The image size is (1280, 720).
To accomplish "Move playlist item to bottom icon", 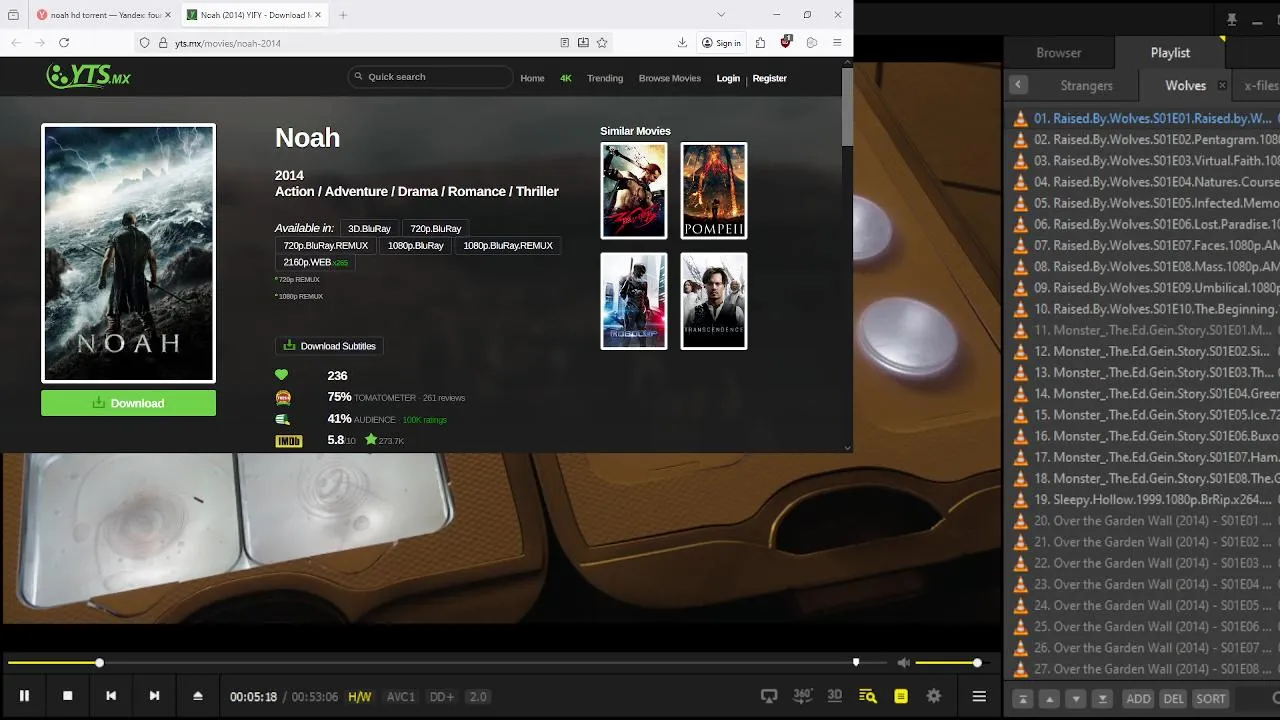I will point(1103,698).
